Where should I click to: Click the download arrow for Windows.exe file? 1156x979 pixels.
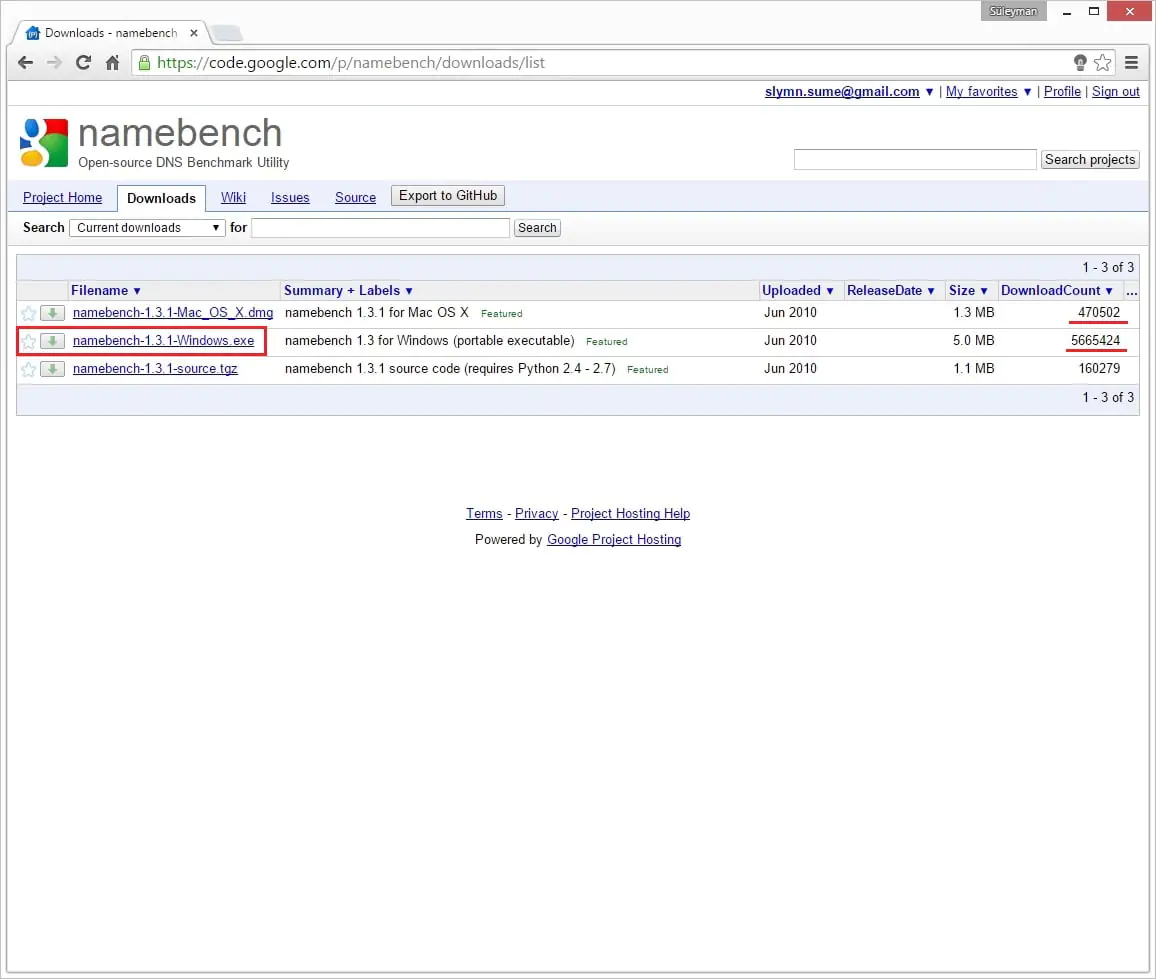pyautogui.click(x=52, y=341)
